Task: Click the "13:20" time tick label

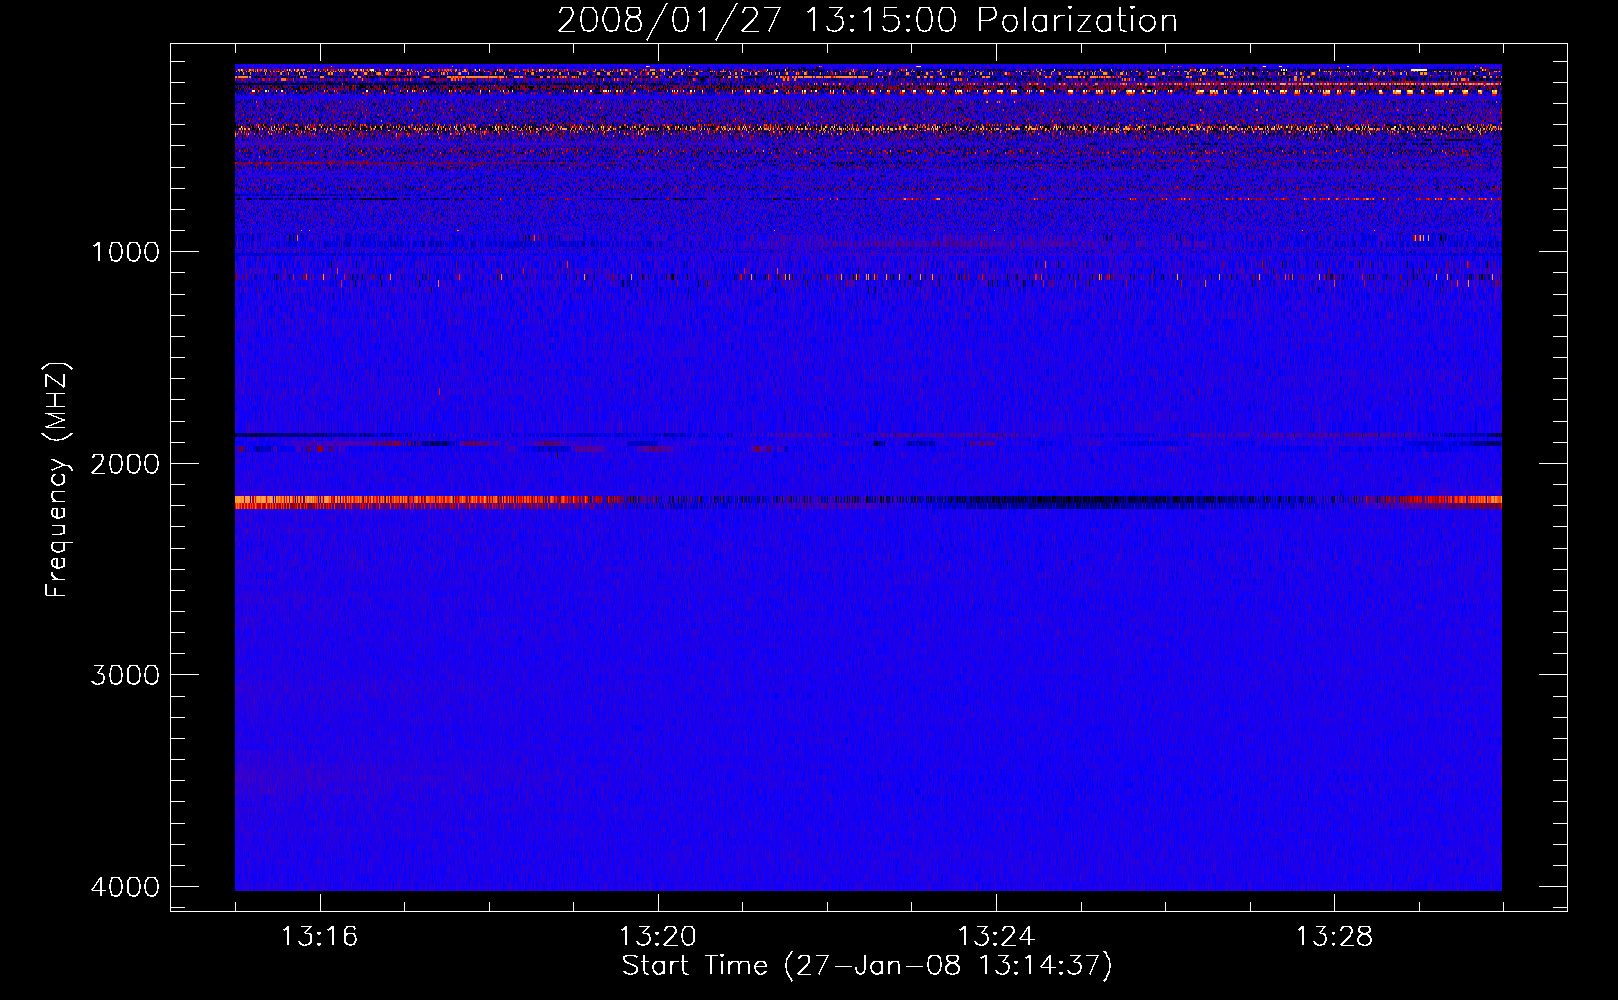Action: point(658,937)
